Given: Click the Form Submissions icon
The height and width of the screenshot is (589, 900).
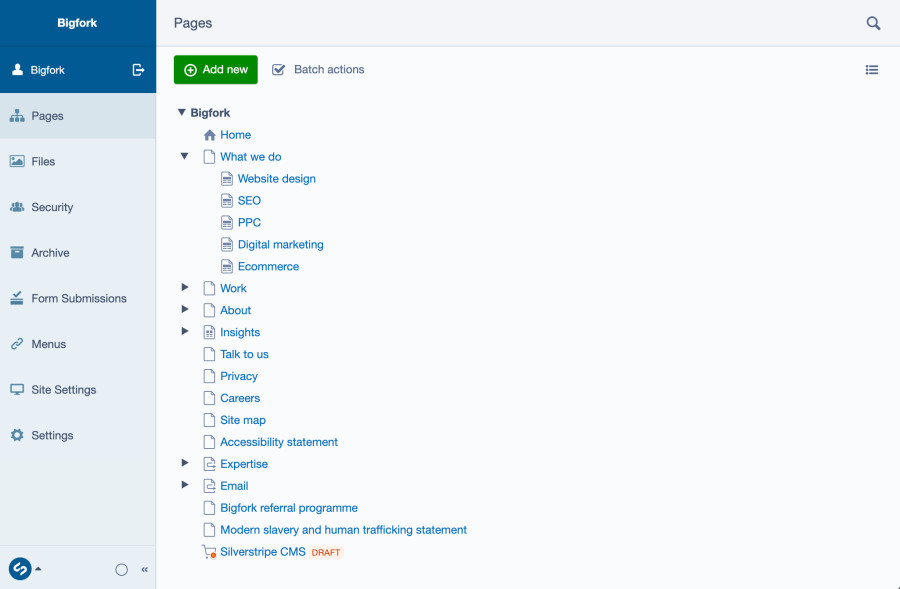Looking at the screenshot, I should [x=19, y=298].
